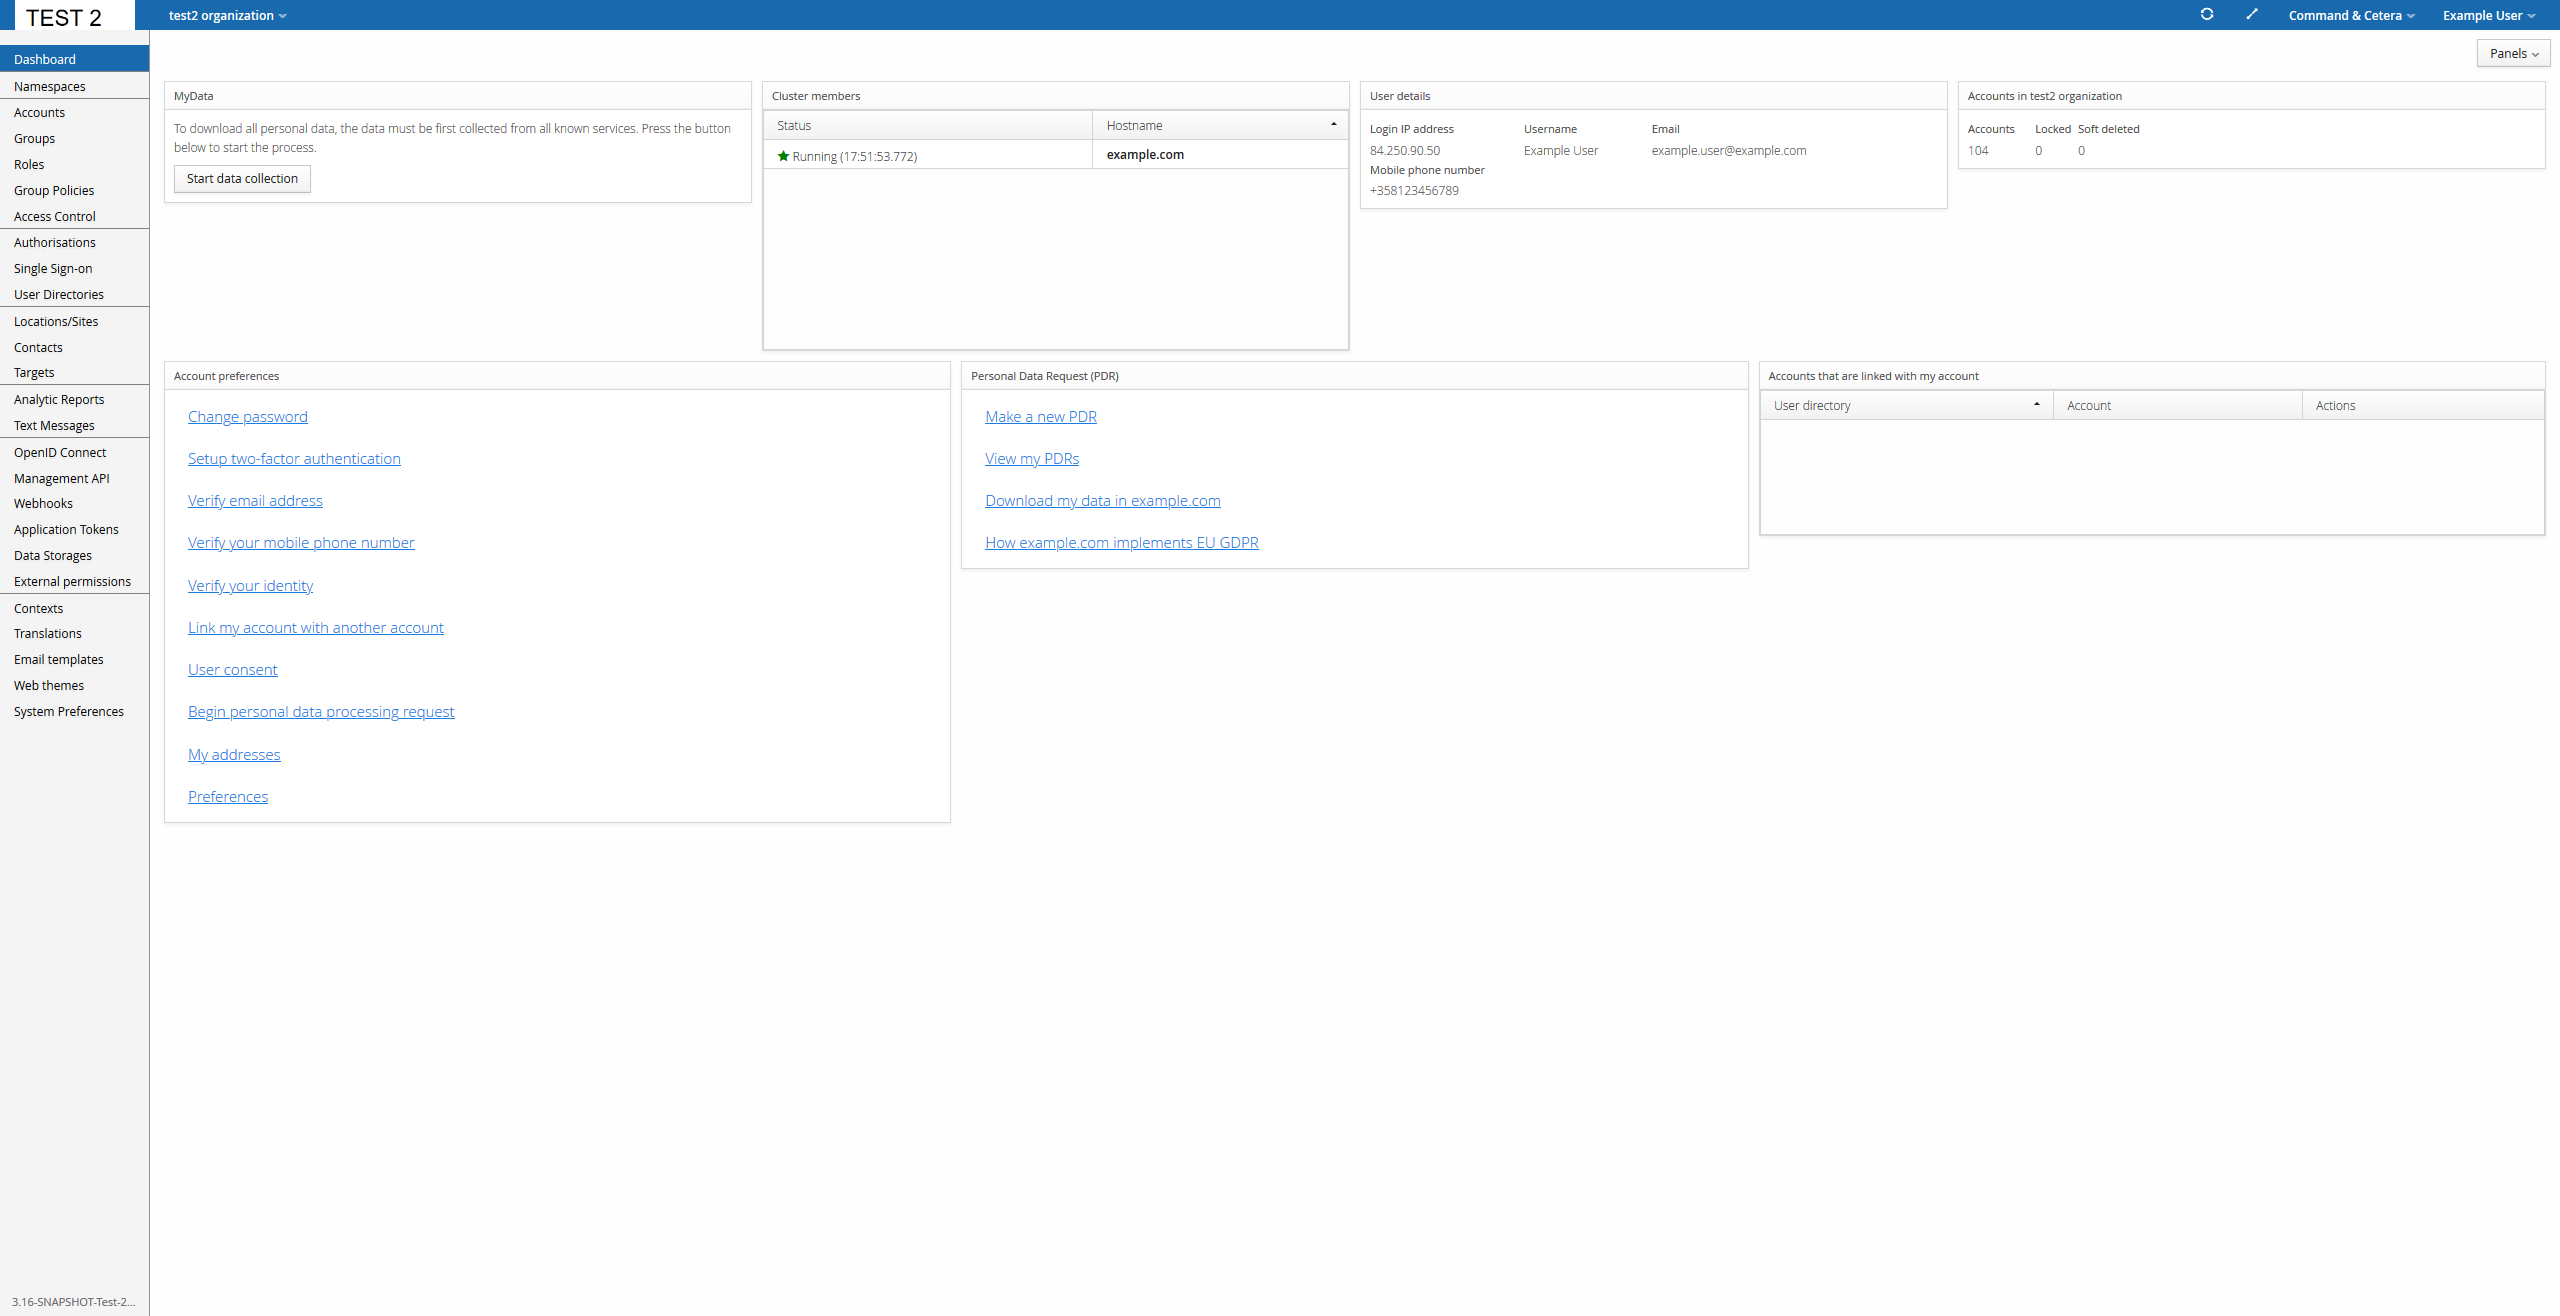Toggle User directory column sort arrow

click(x=2036, y=405)
